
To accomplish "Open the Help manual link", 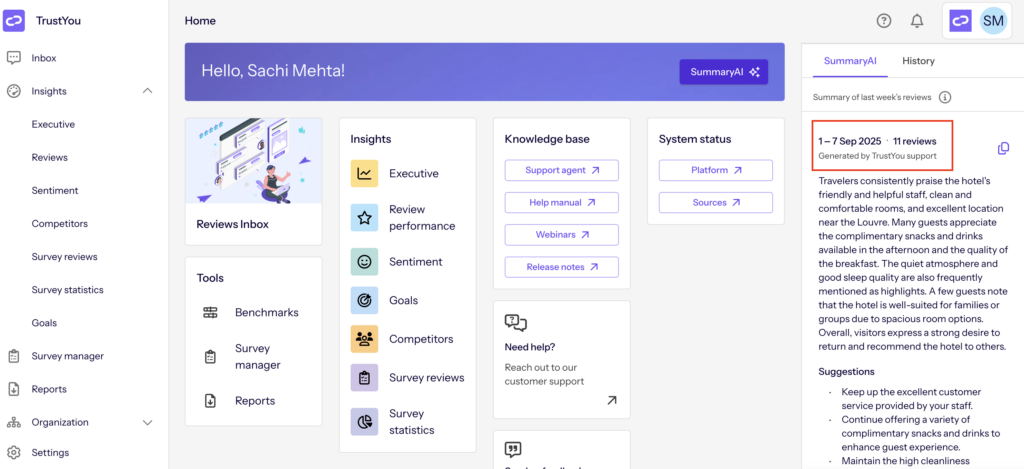I will [x=562, y=202].
